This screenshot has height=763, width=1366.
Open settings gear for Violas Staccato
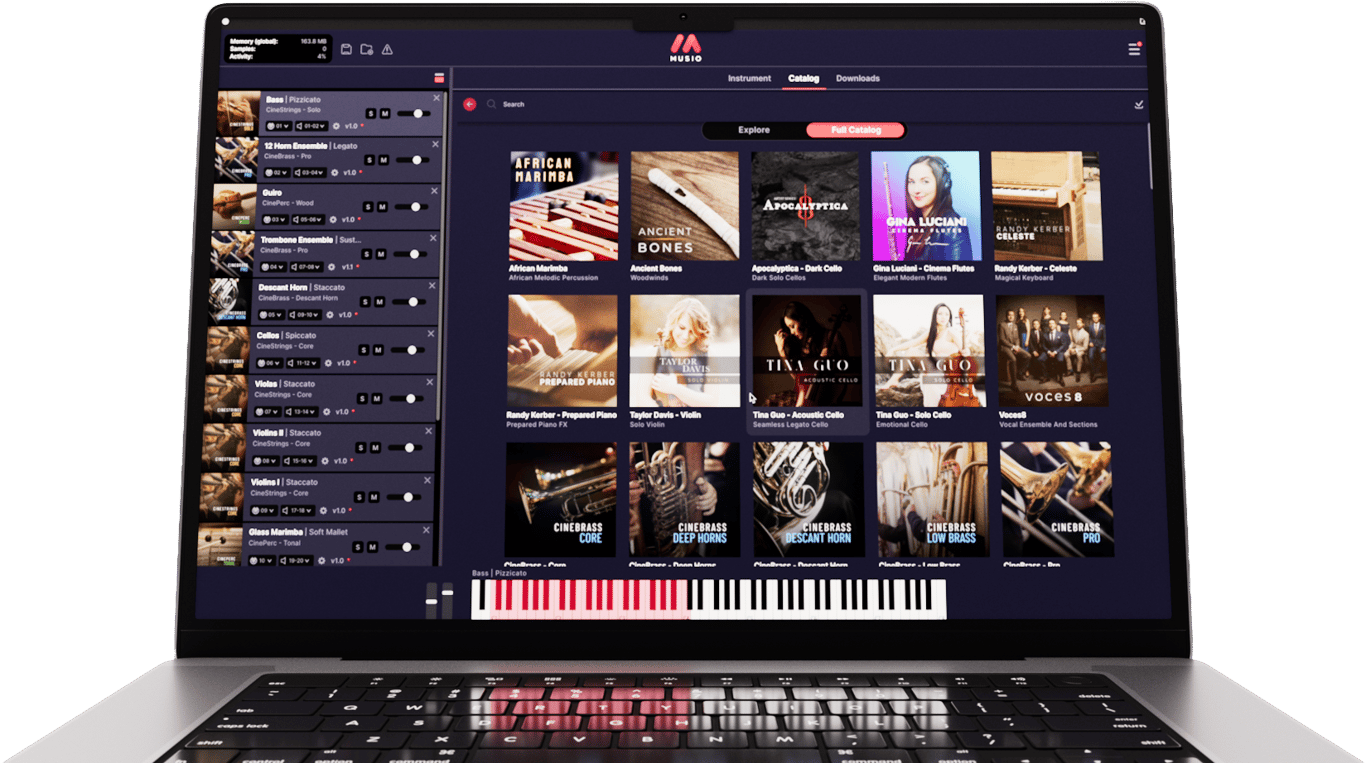pos(326,411)
